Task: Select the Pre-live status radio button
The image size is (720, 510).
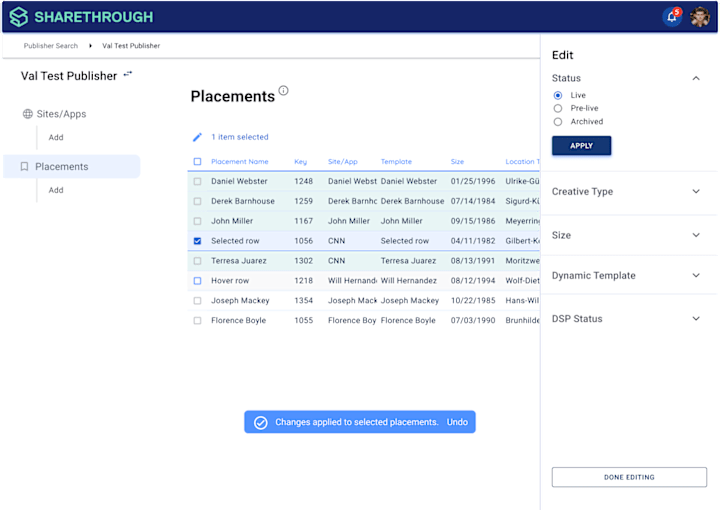Action: (558, 108)
